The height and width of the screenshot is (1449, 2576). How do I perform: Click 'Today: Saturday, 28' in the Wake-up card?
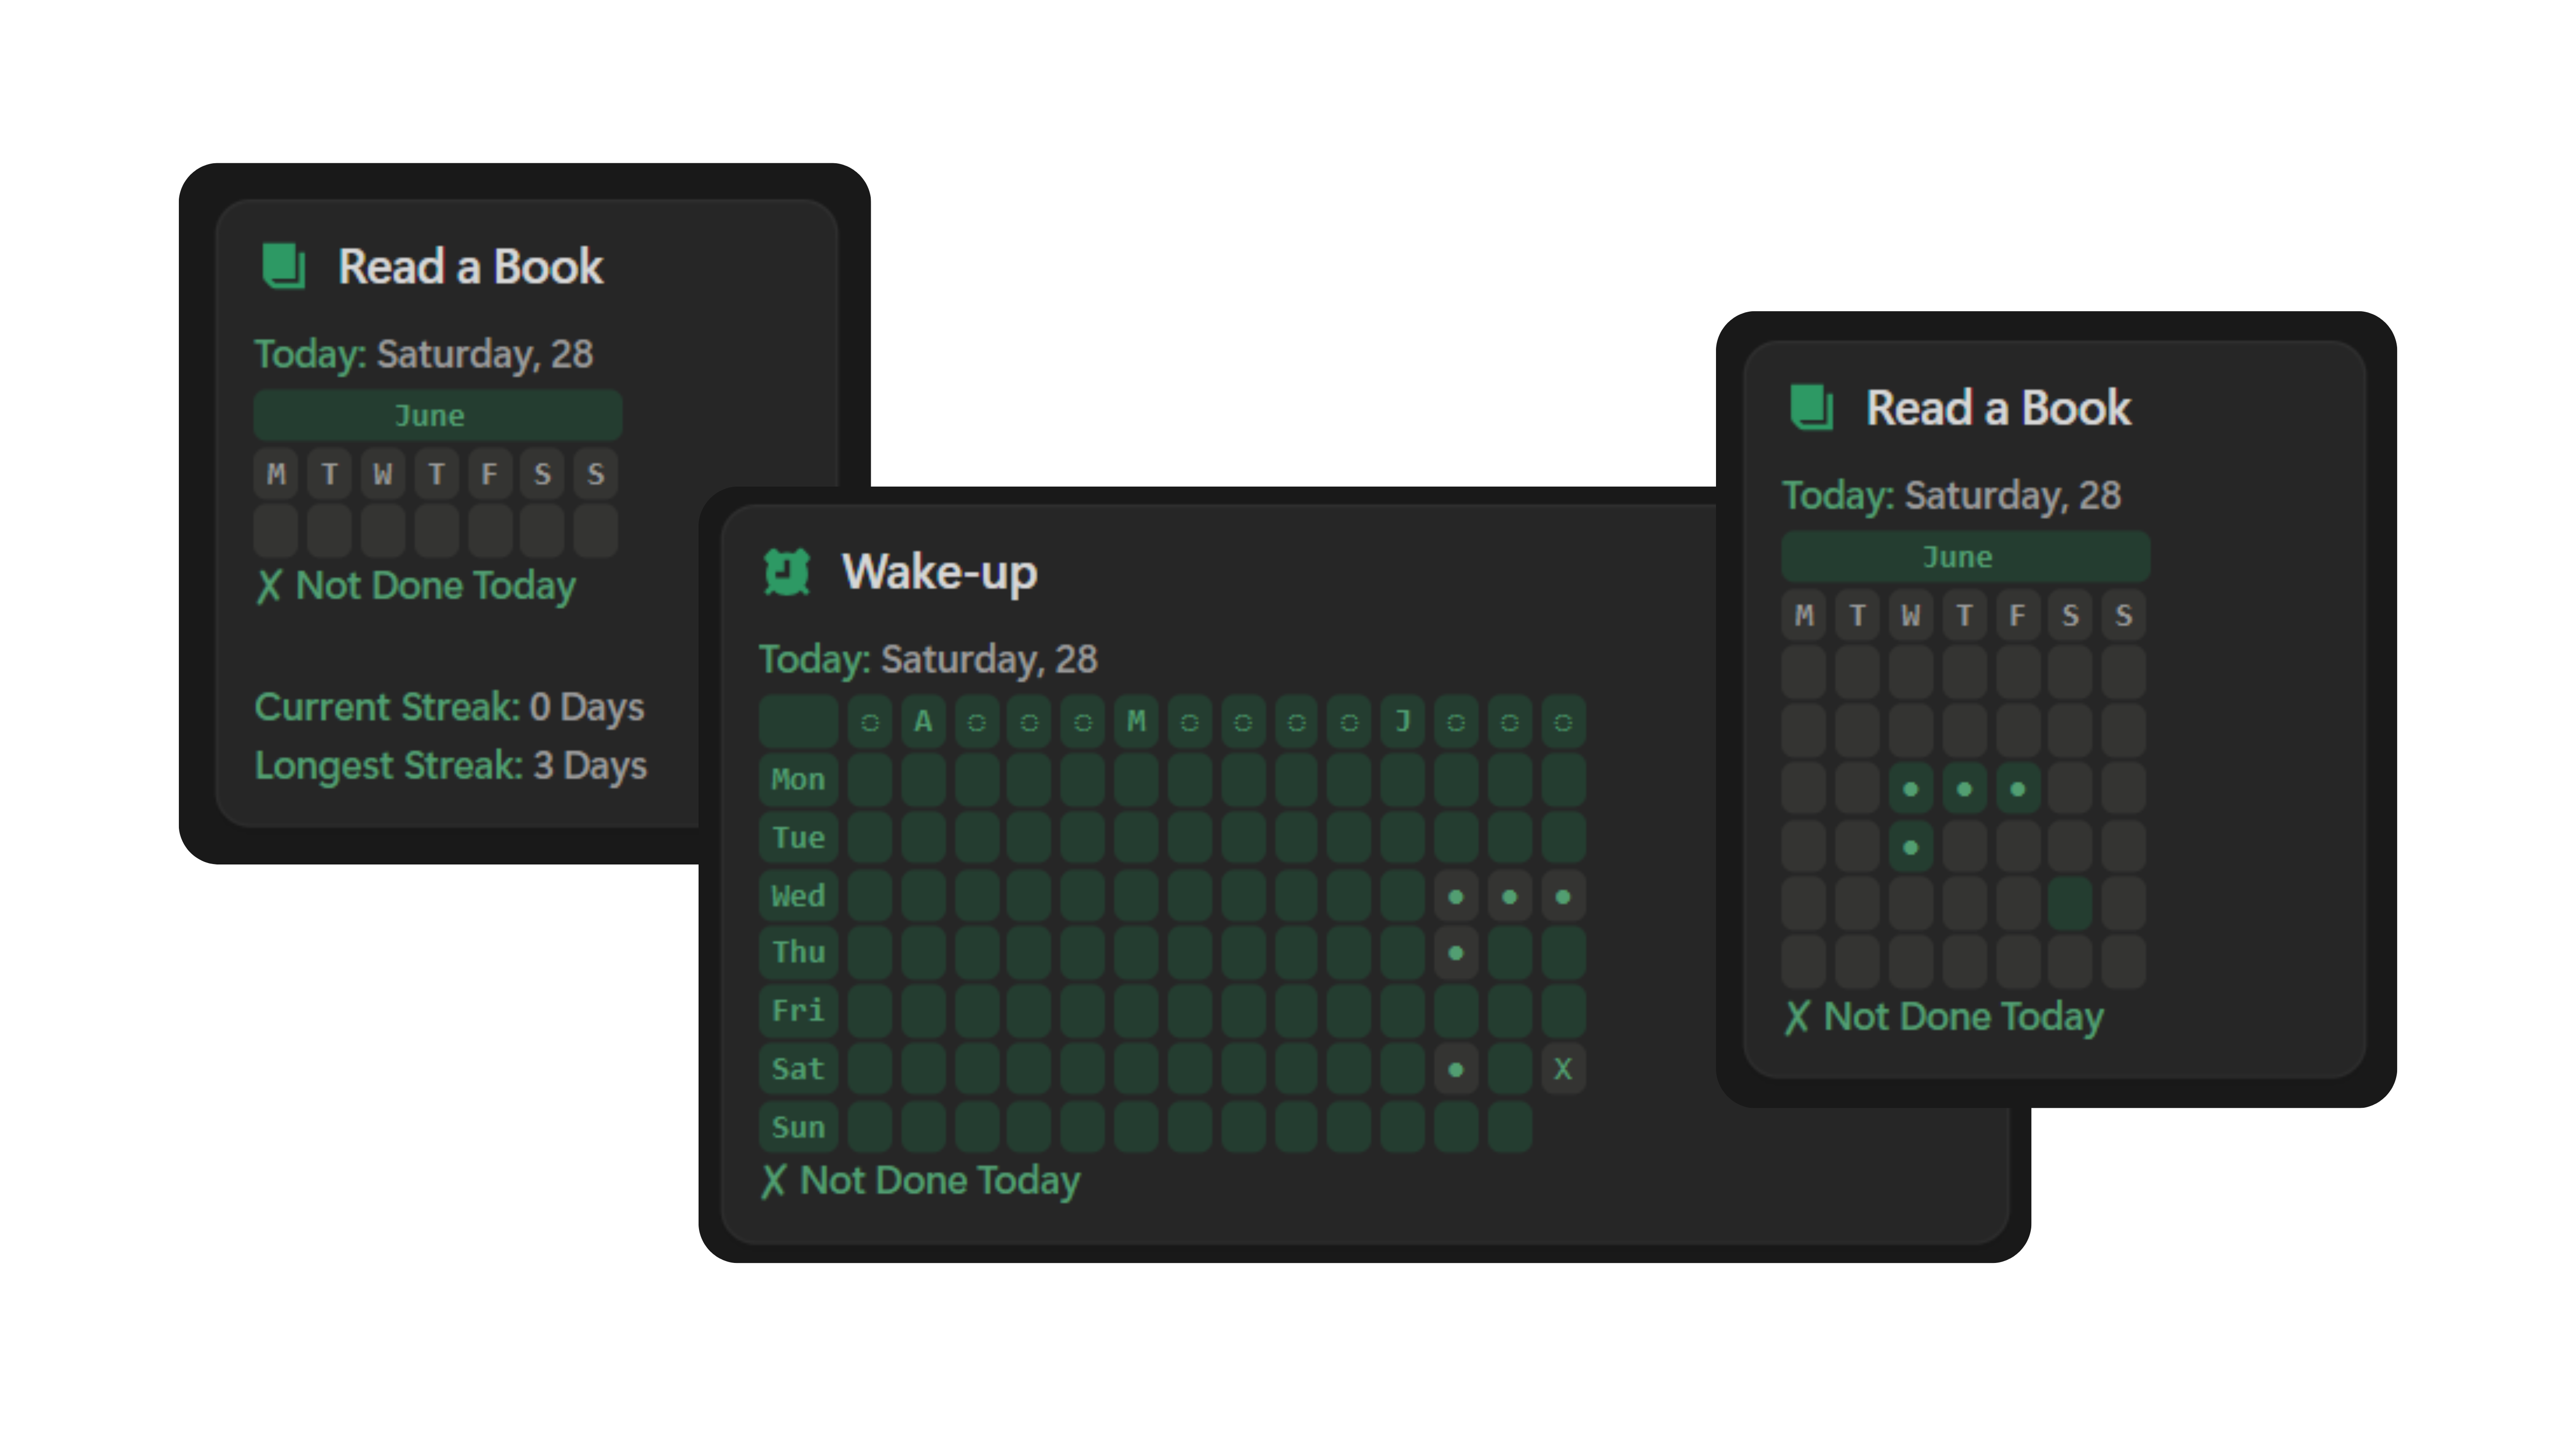coord(928,659)
